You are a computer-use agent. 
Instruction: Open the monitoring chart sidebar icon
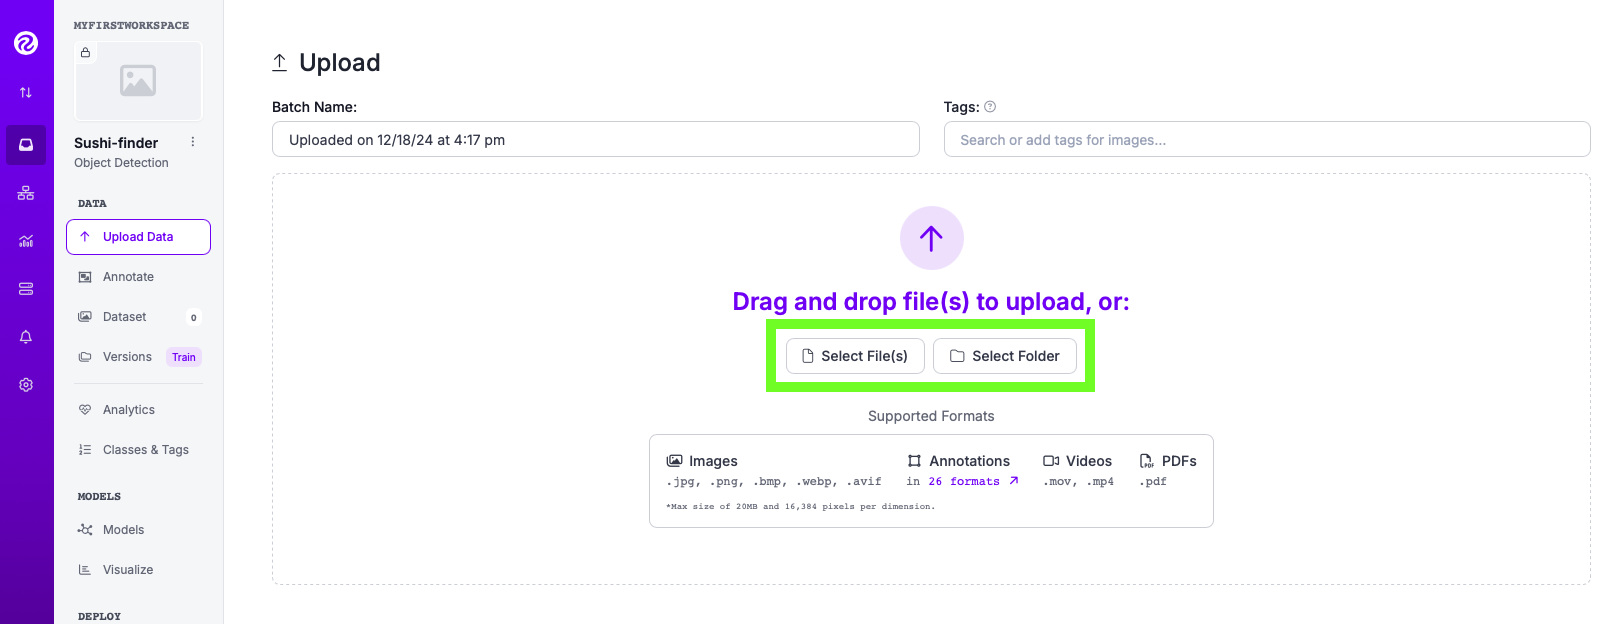click(26, 241)
